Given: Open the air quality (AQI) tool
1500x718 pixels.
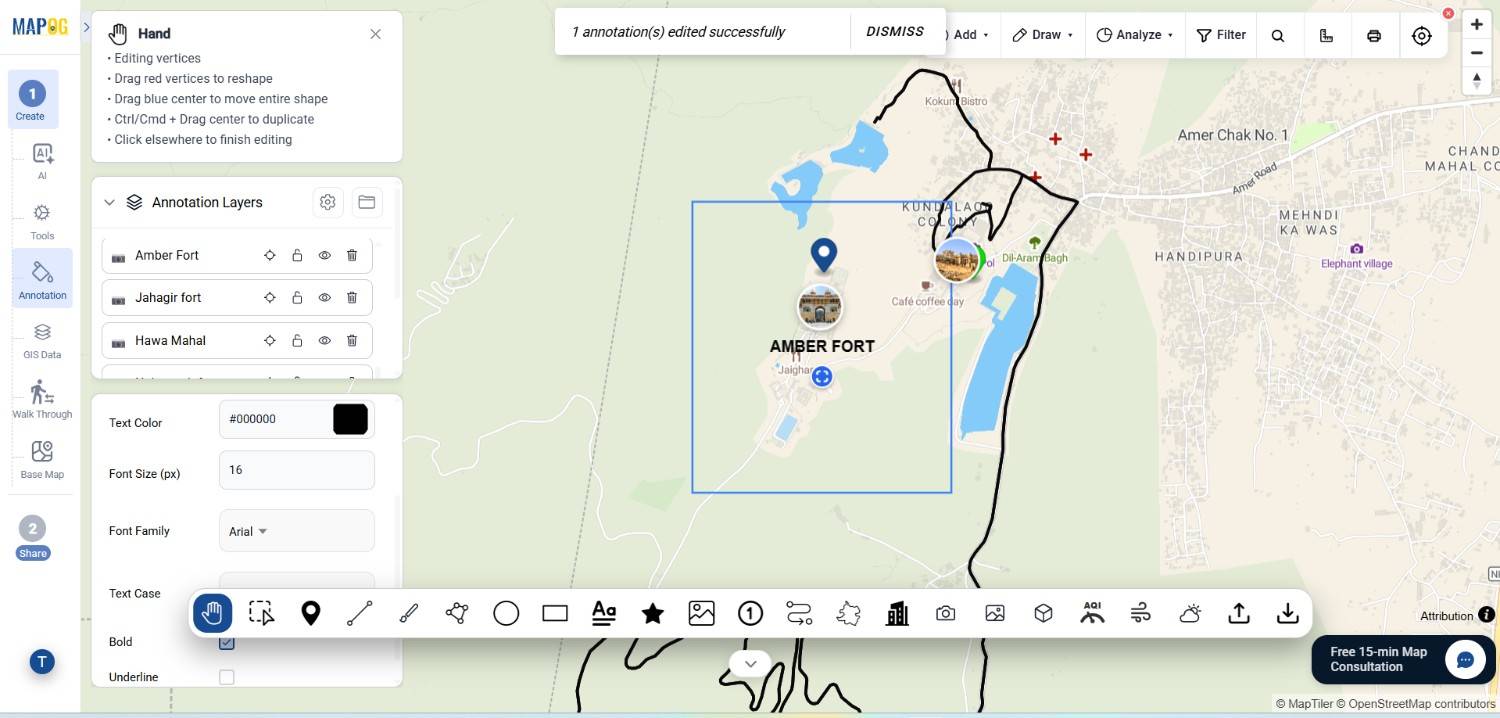Looking at the screenshot, I should [1092, 613].
